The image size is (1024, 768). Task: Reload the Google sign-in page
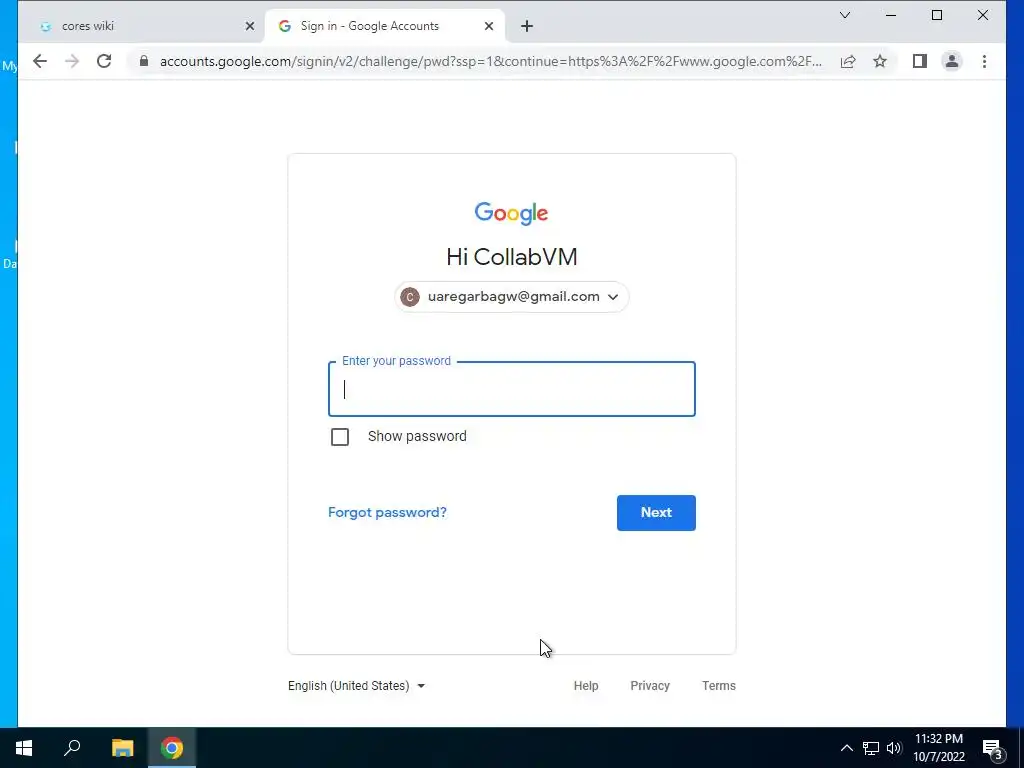coord(104,61)
